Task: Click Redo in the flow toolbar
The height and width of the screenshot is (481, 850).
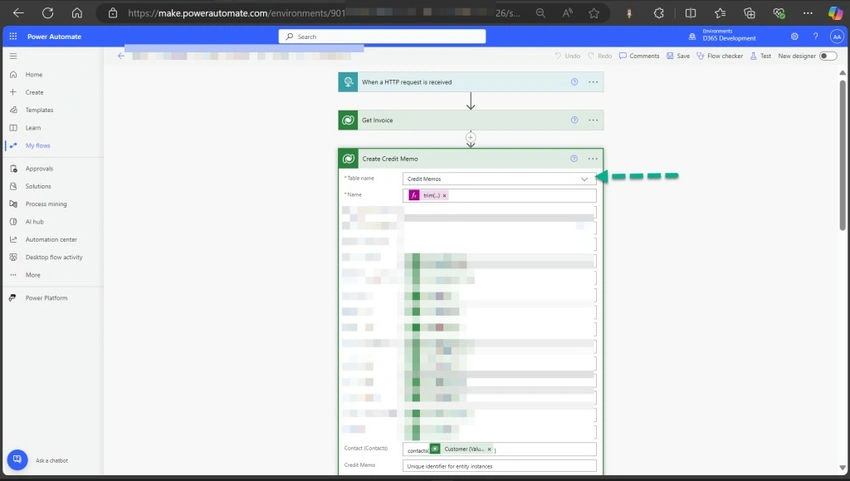Action: [x=600, y=56]
